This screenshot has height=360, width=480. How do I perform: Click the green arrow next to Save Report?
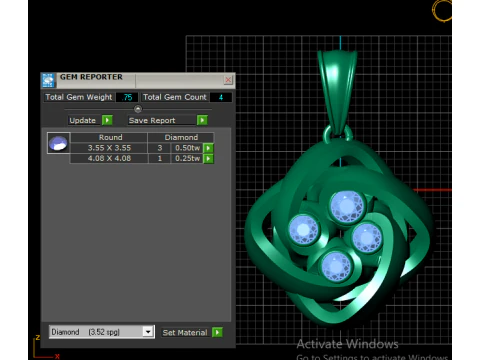pos(202,120)
